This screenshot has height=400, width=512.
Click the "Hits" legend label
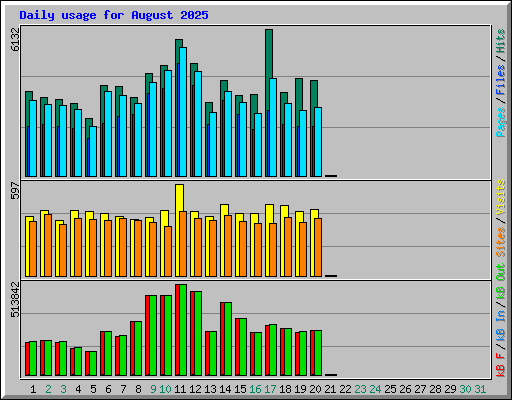pos(501,41)
